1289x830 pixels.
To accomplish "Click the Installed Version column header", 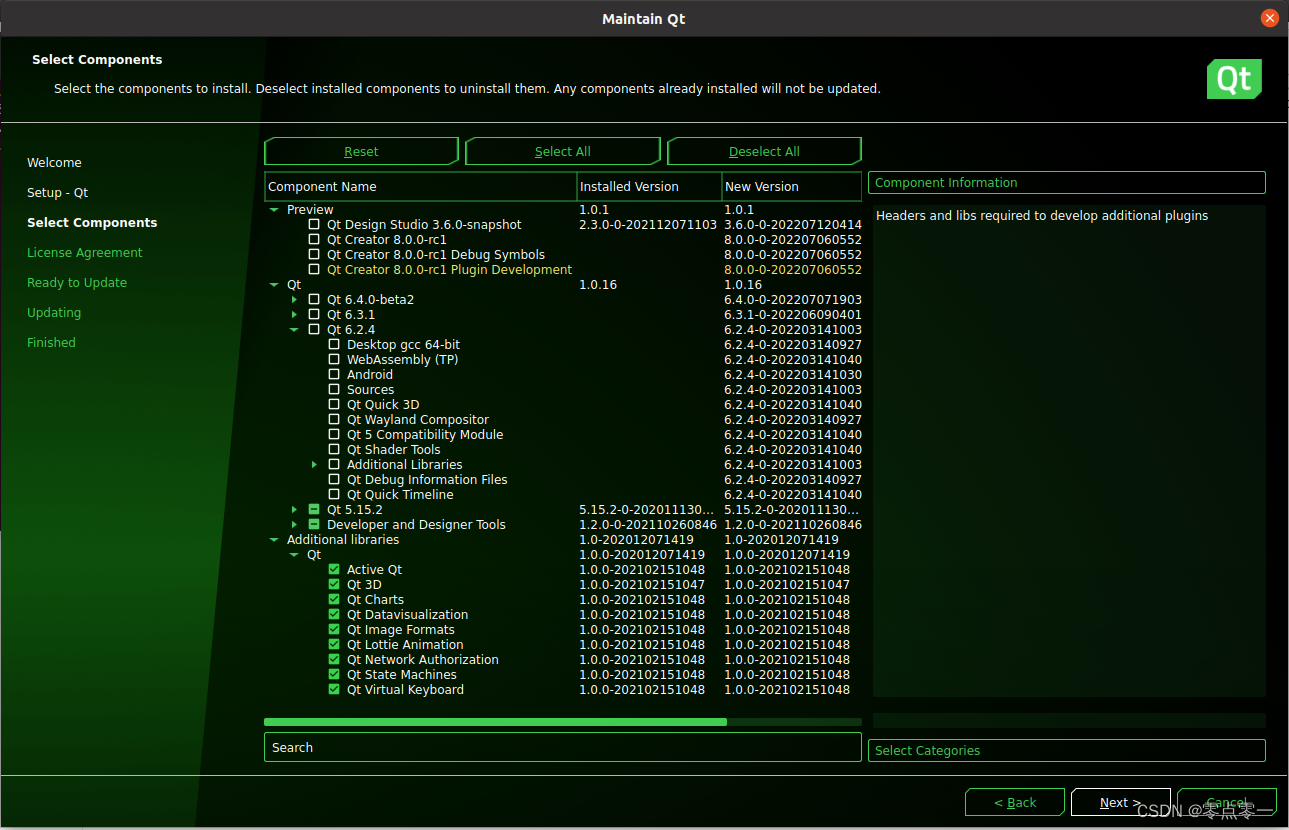I will tap(650, 187).
